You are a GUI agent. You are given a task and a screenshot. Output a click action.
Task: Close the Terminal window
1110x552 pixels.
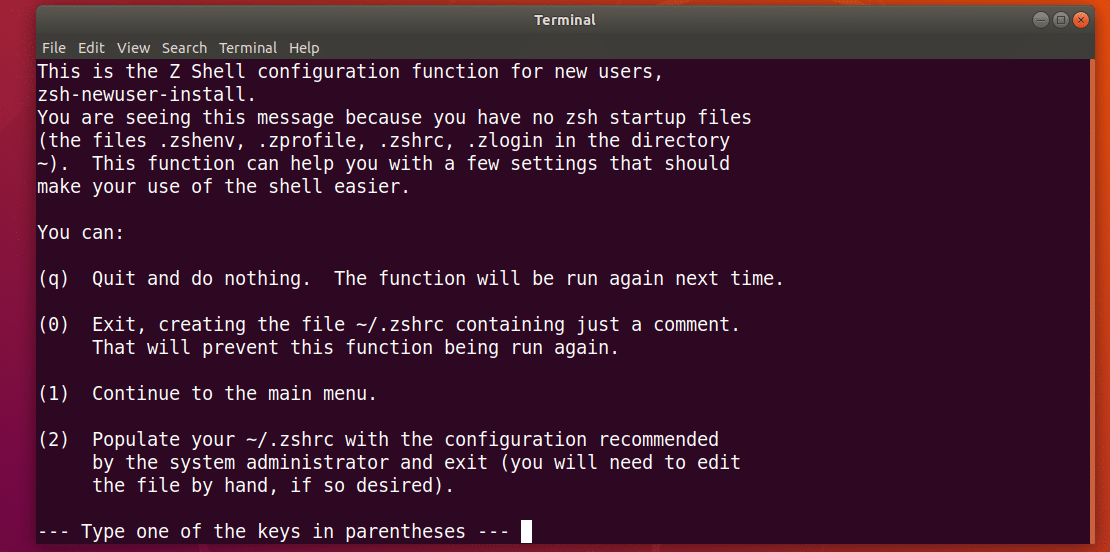coord(1081,20)
